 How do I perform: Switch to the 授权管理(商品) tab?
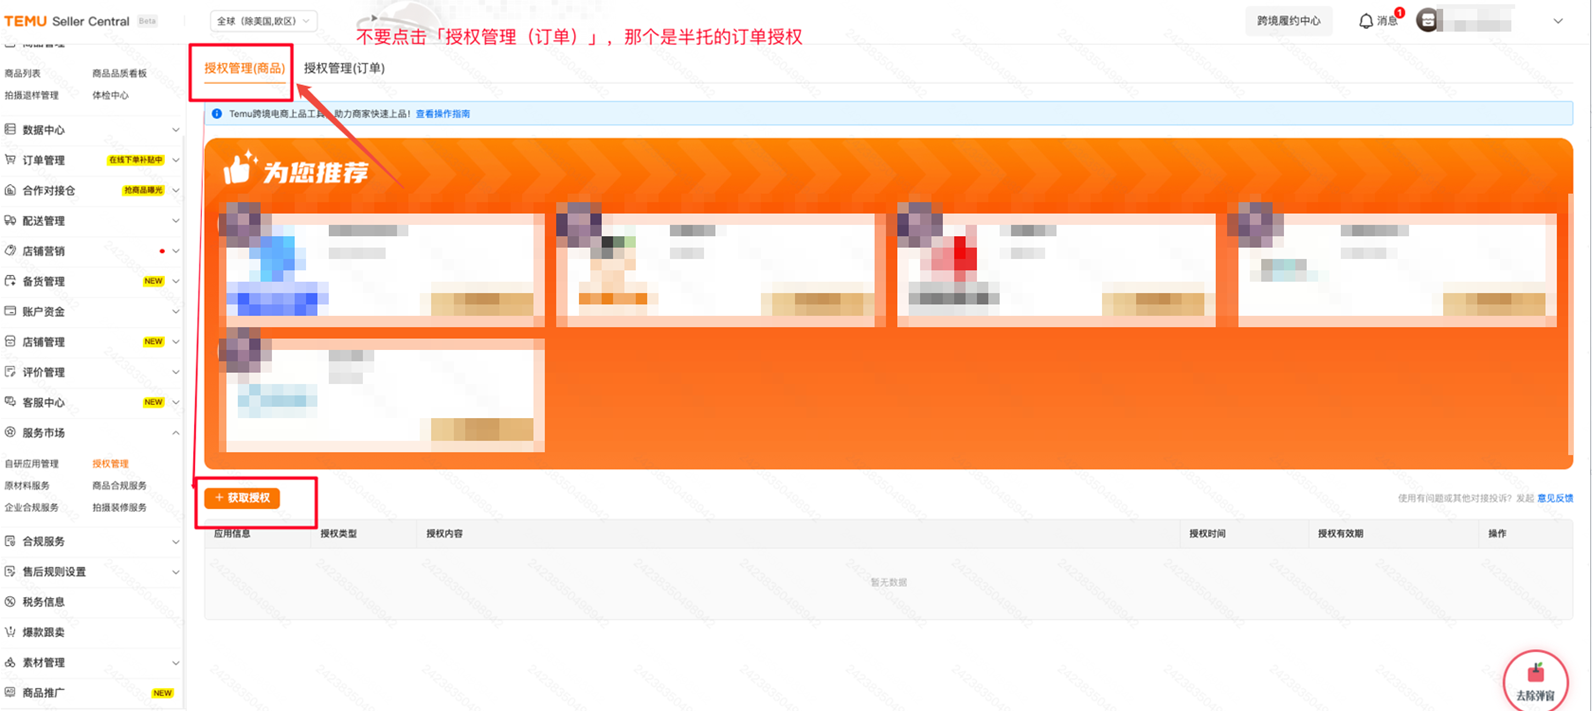coord(244,68)
